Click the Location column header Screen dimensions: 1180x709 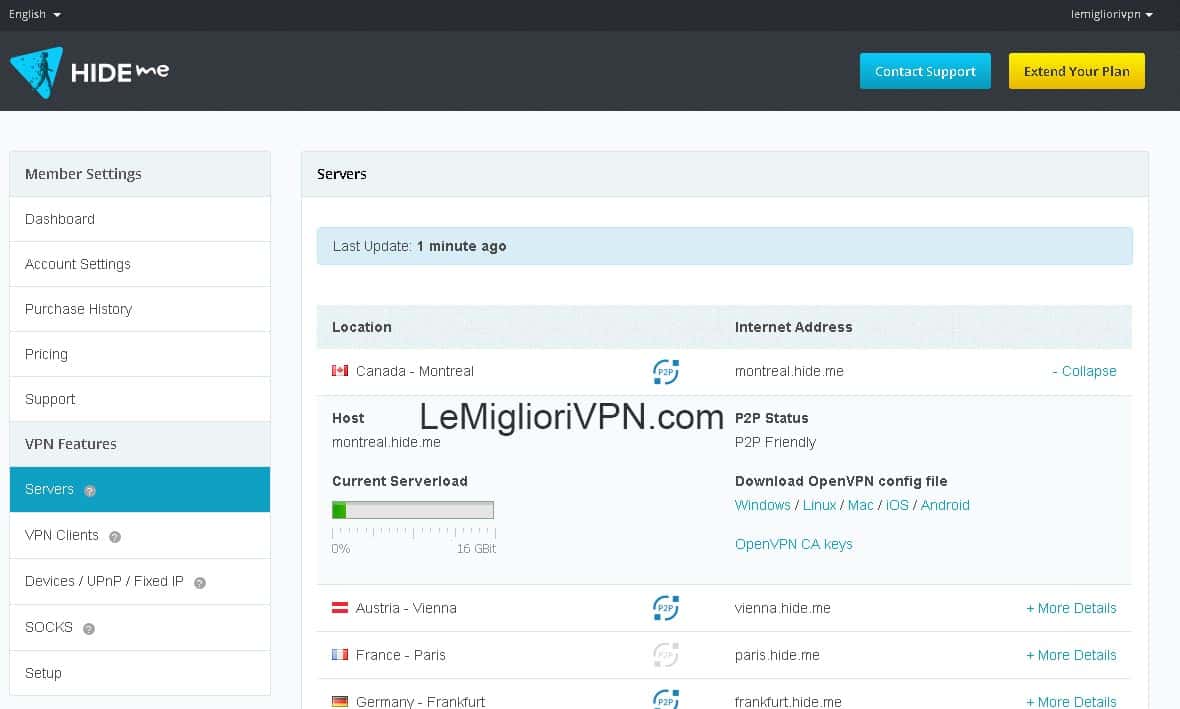[361, 327]
